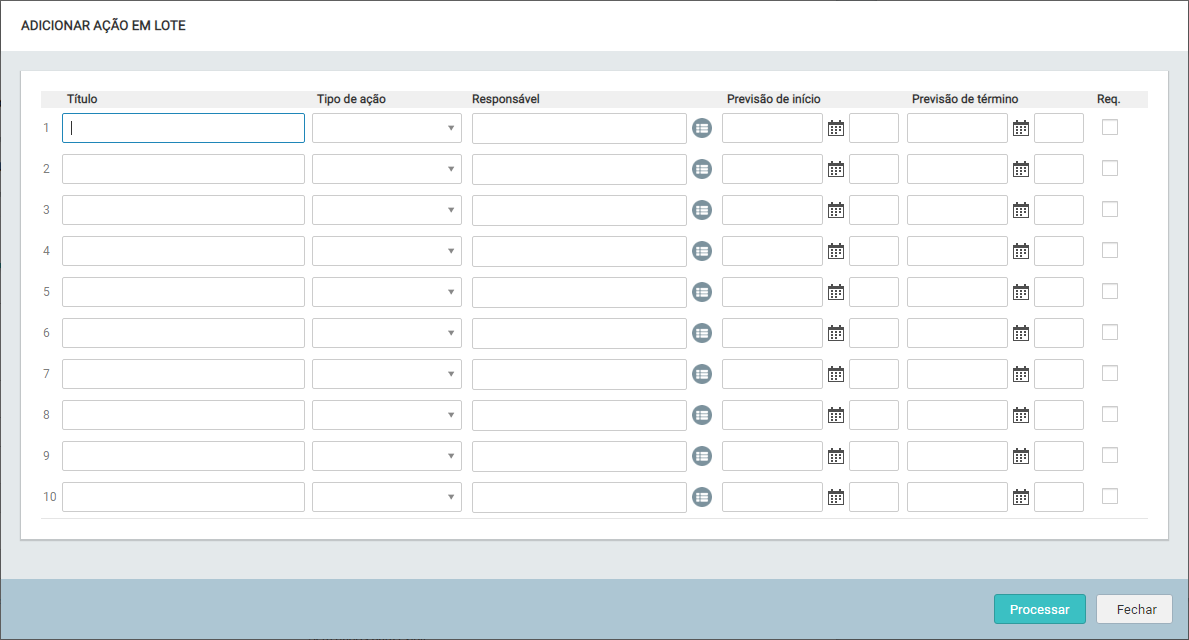Click the Título column header
Image resolution: width=1189 pixels, height=640 pixels.
point(82,99)
